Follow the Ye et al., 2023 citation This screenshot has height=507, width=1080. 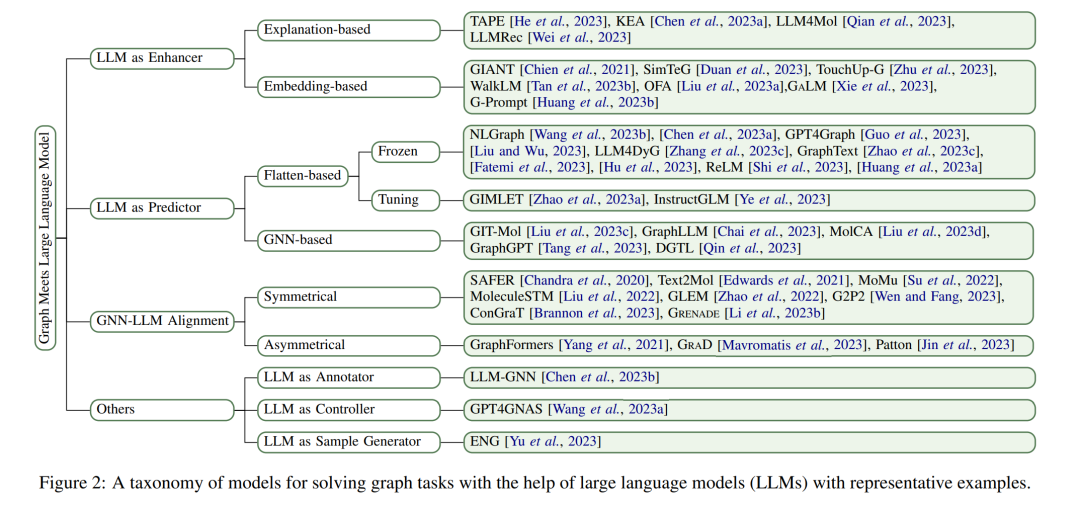pyautogui.click(x=780, y=200)
